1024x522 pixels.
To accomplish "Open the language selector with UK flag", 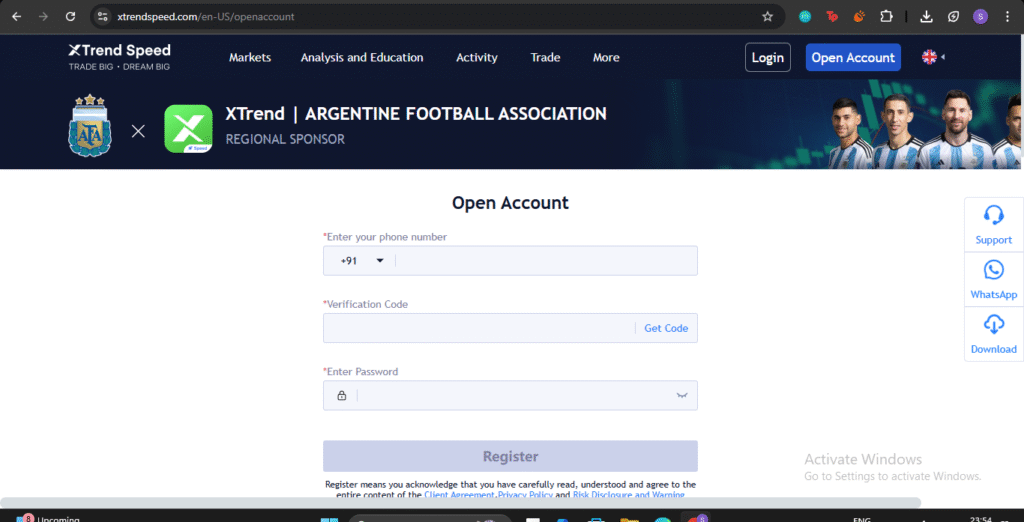I will 933,57.
